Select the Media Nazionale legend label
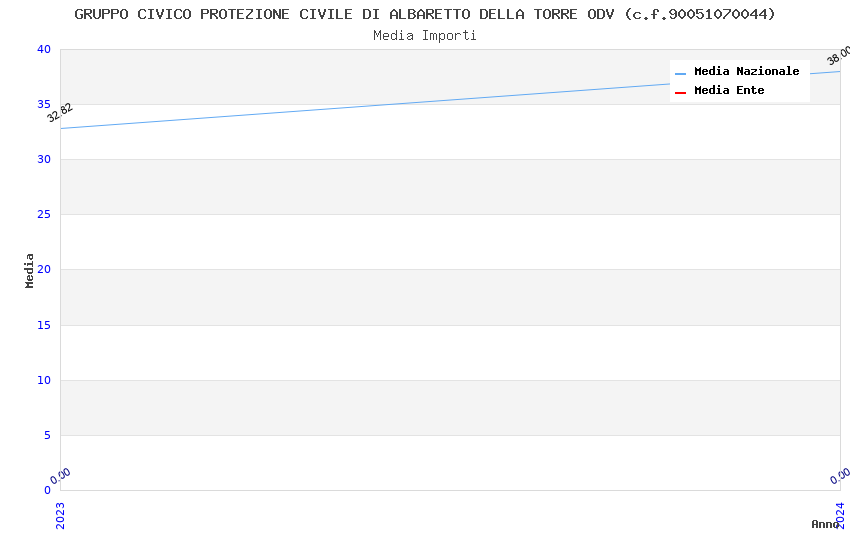 click(x=746, y=72)
